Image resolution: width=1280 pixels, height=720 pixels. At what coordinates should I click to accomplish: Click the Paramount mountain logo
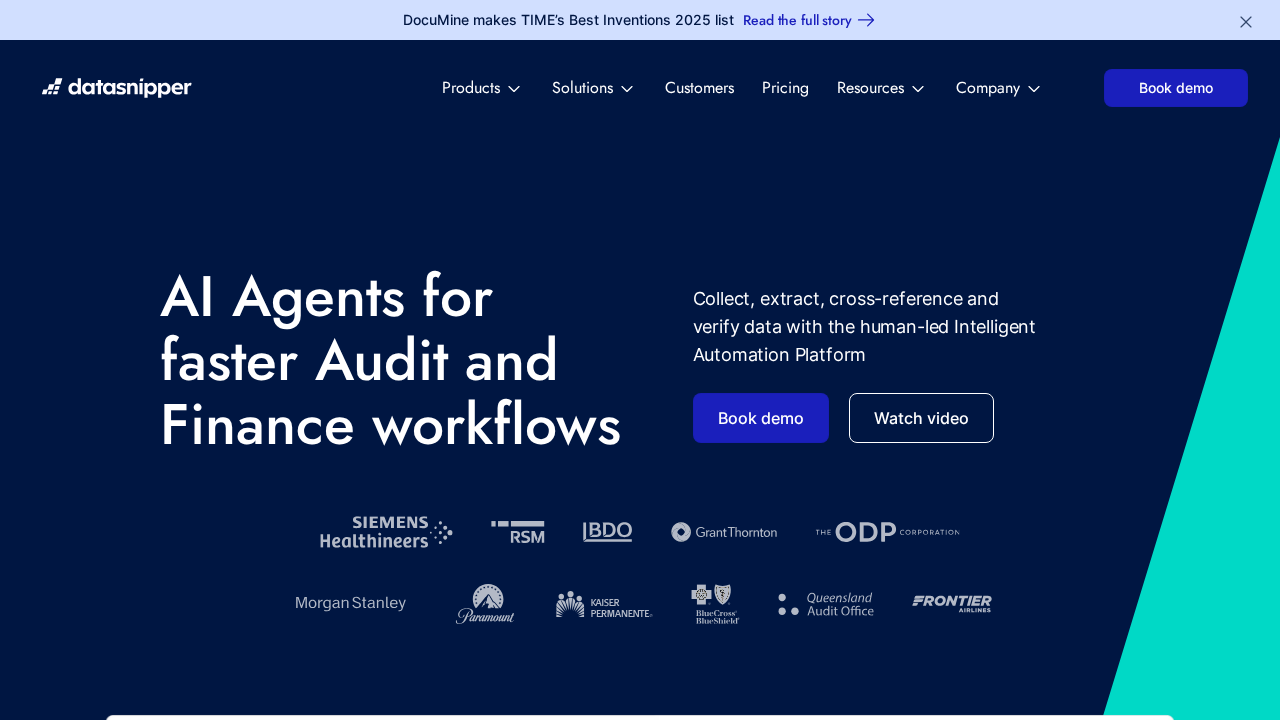485,603
